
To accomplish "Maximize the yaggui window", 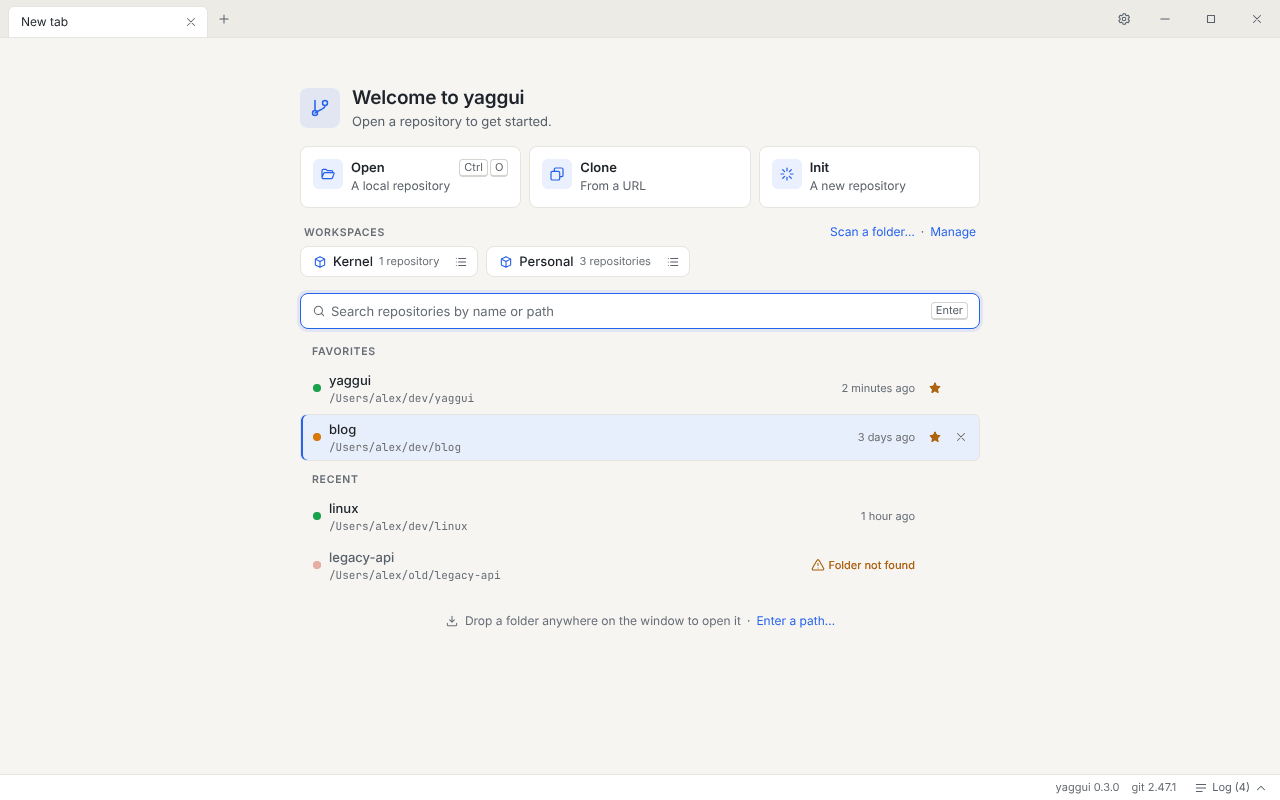I will (x=1211, y=19).
